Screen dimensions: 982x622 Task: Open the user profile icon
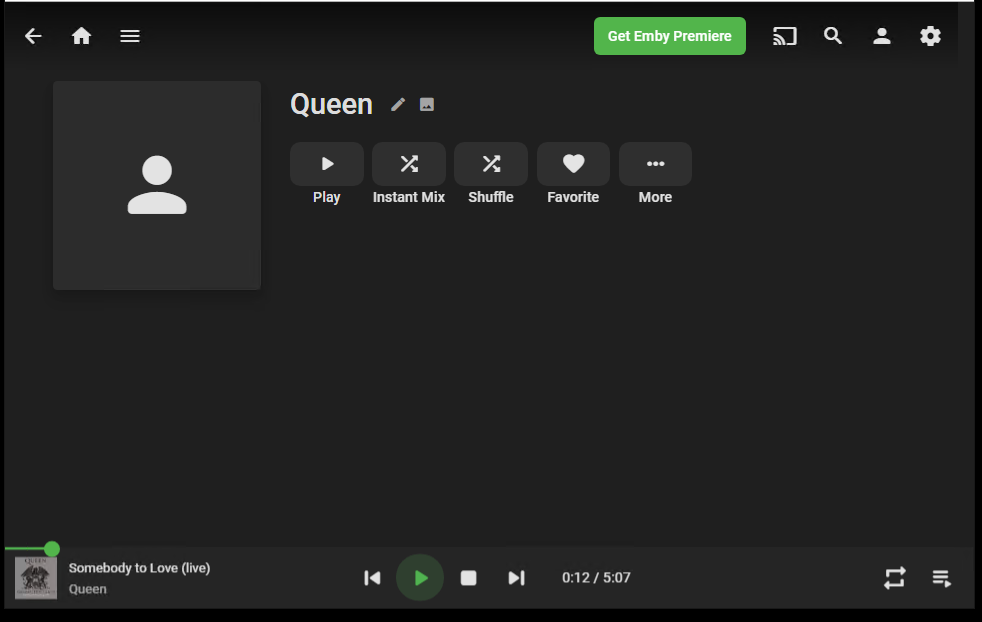click(x=882, y=36)
